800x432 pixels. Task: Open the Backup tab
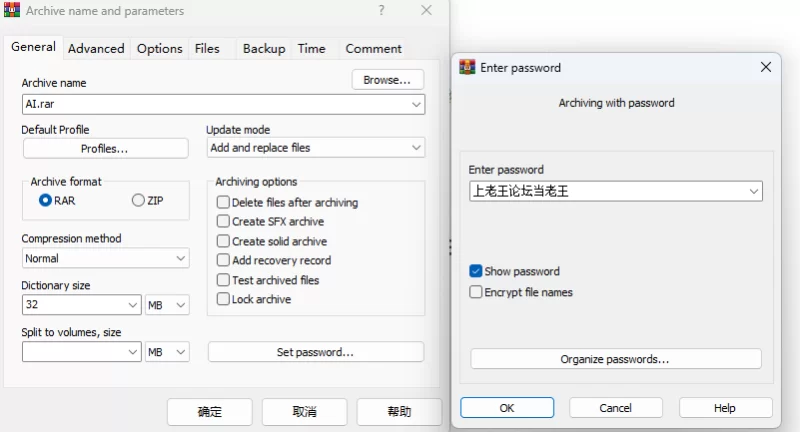264,48
